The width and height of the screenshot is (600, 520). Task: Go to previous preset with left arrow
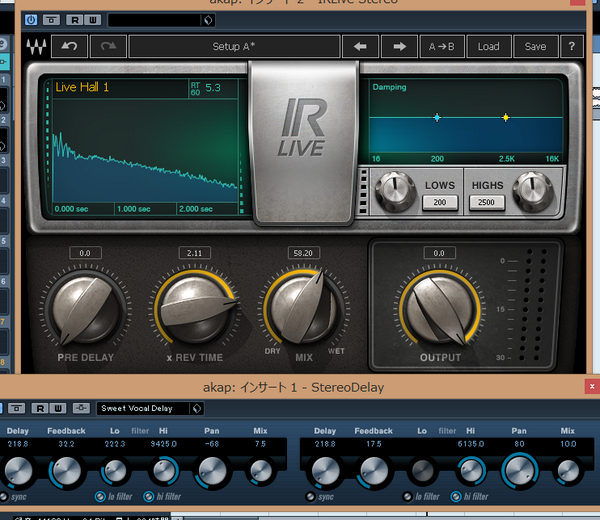[360, 47]
